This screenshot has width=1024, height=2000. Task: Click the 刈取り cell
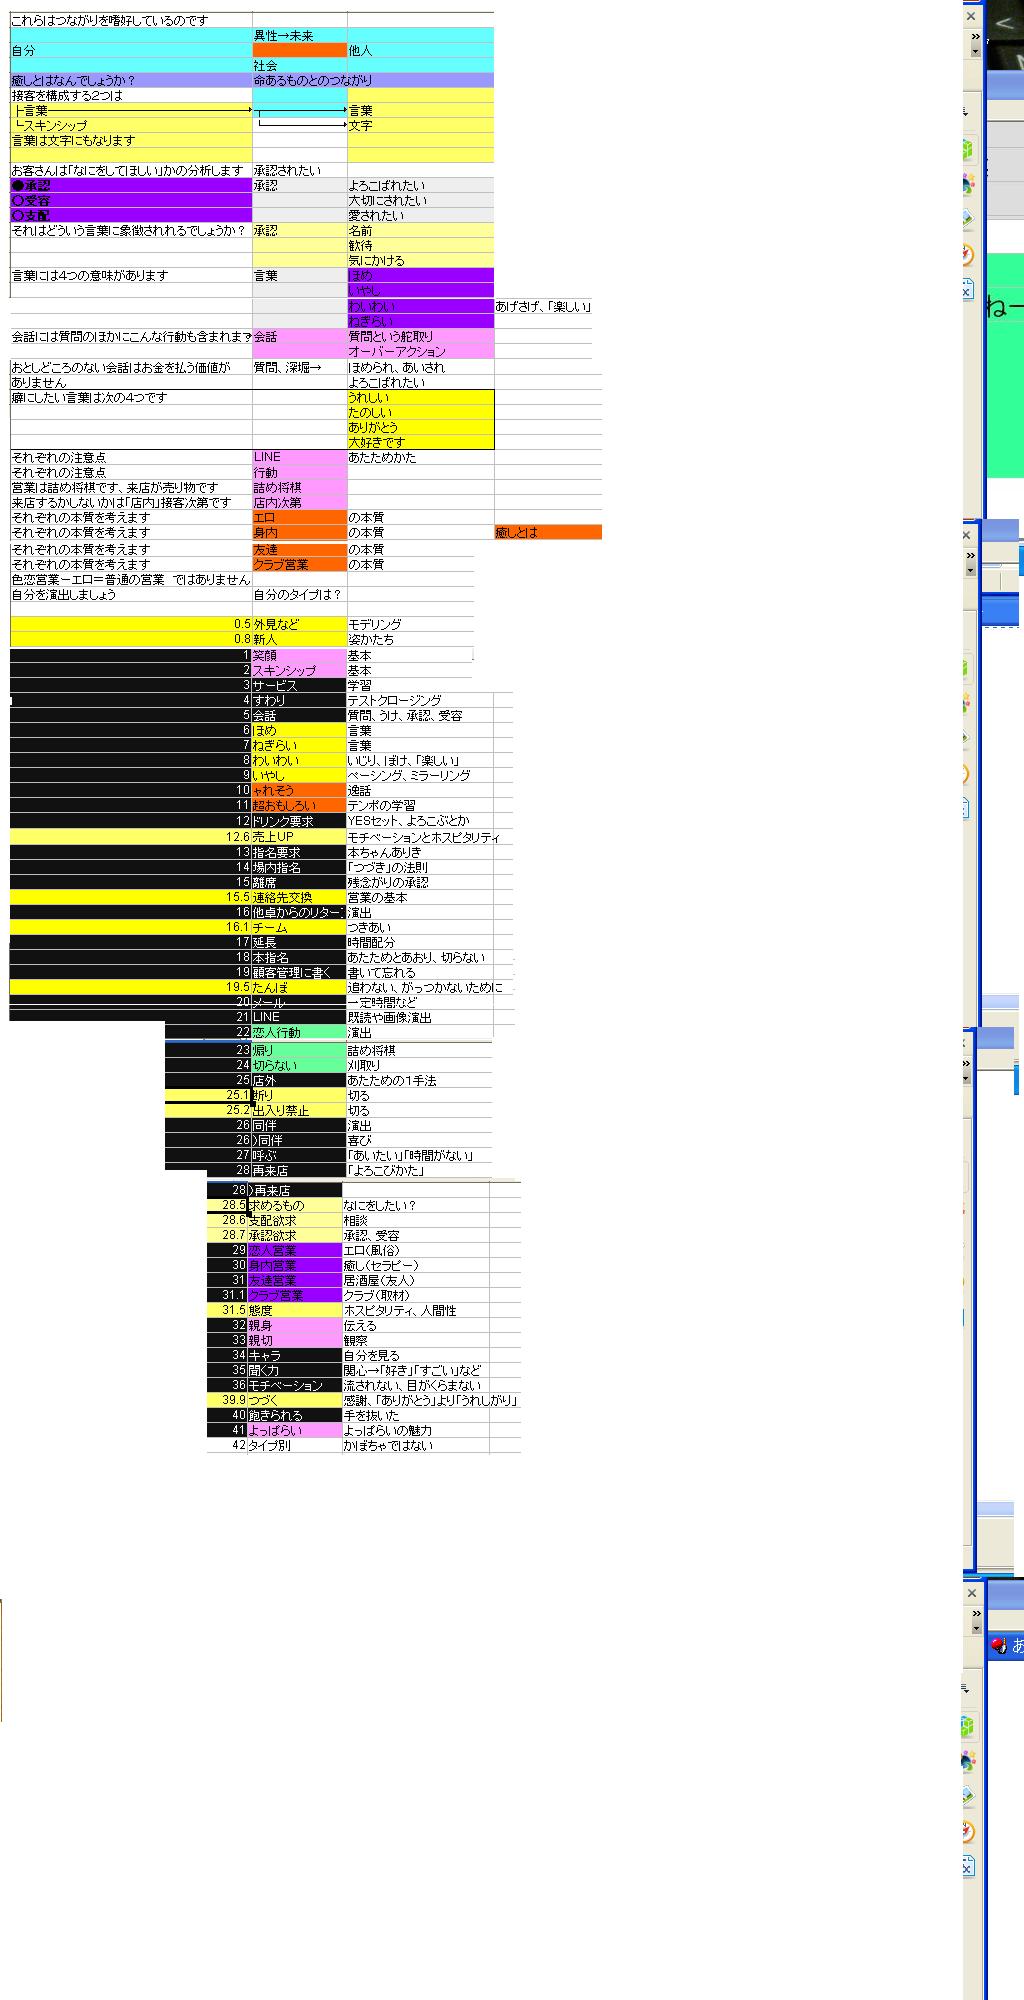click(x=419, y=1065)
